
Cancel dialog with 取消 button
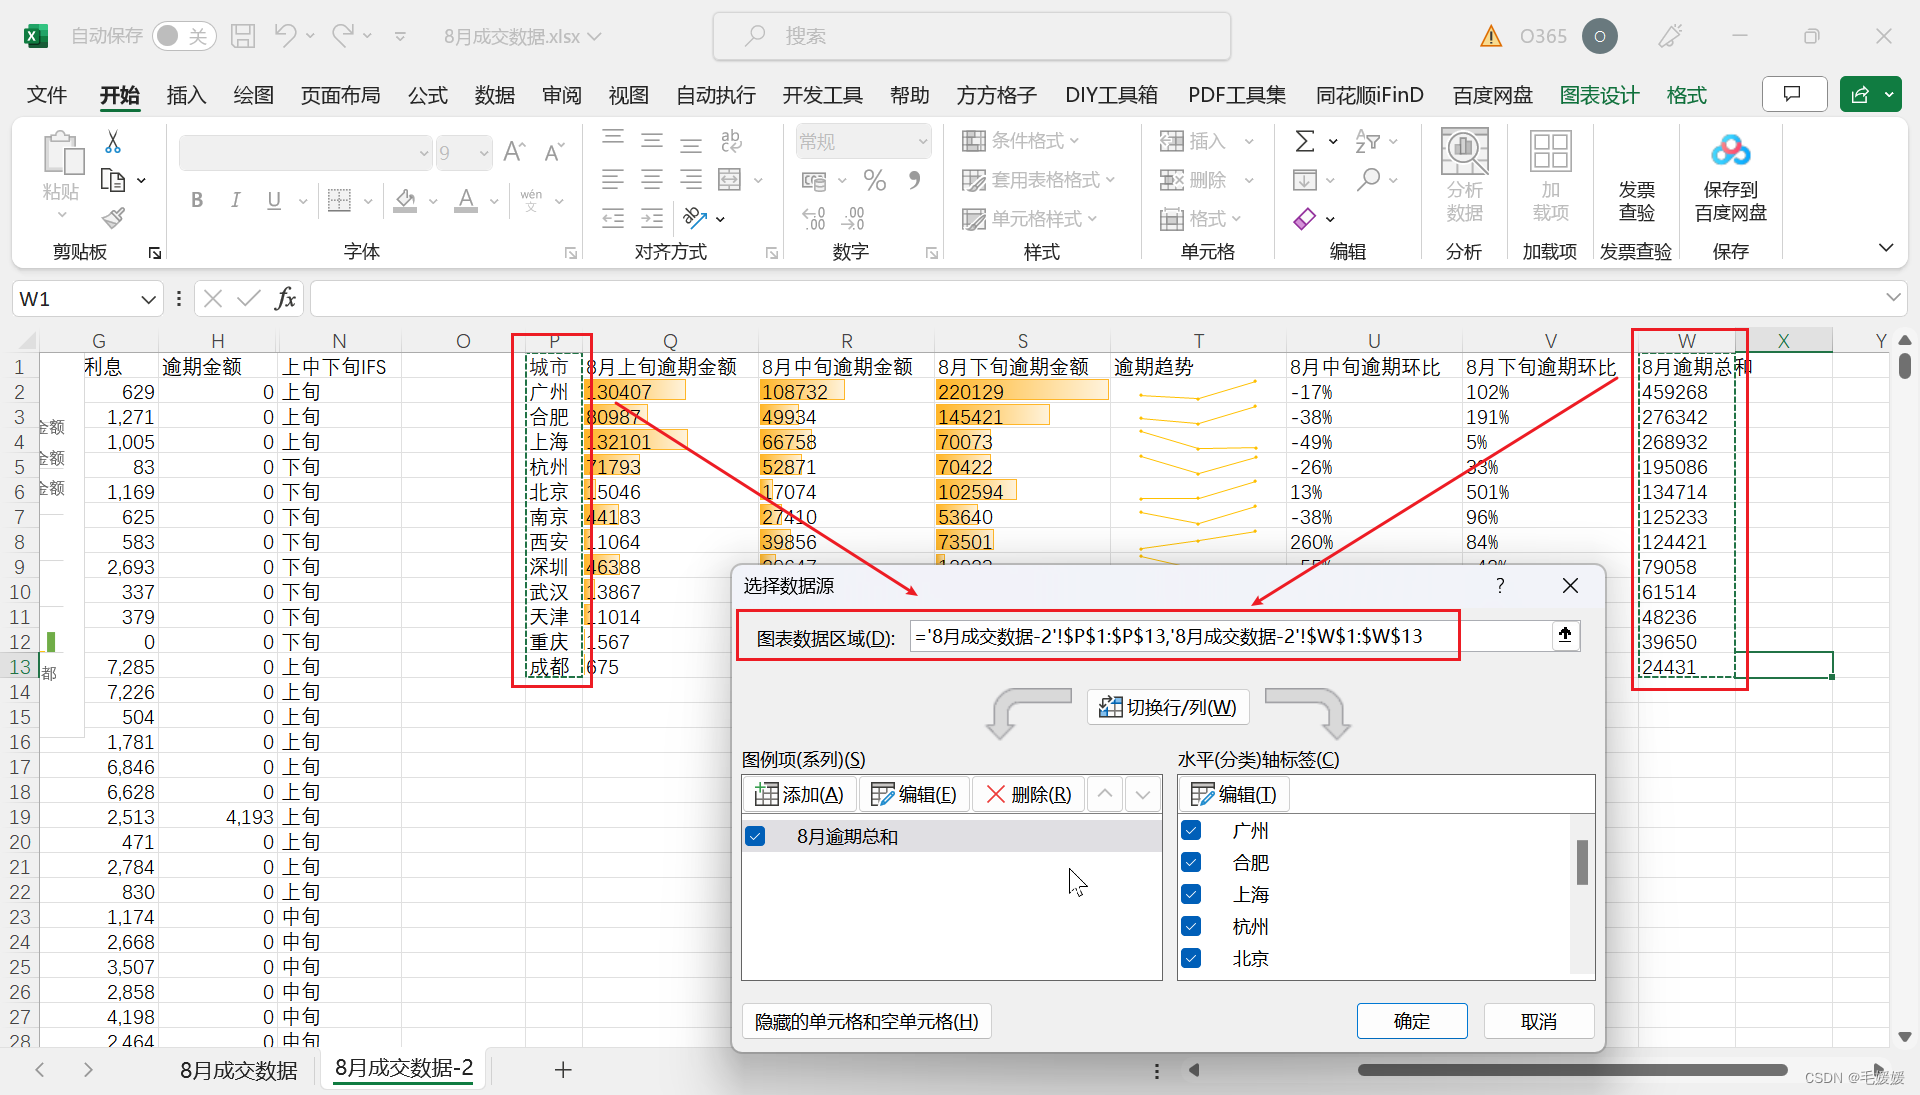[1539, 1021]
